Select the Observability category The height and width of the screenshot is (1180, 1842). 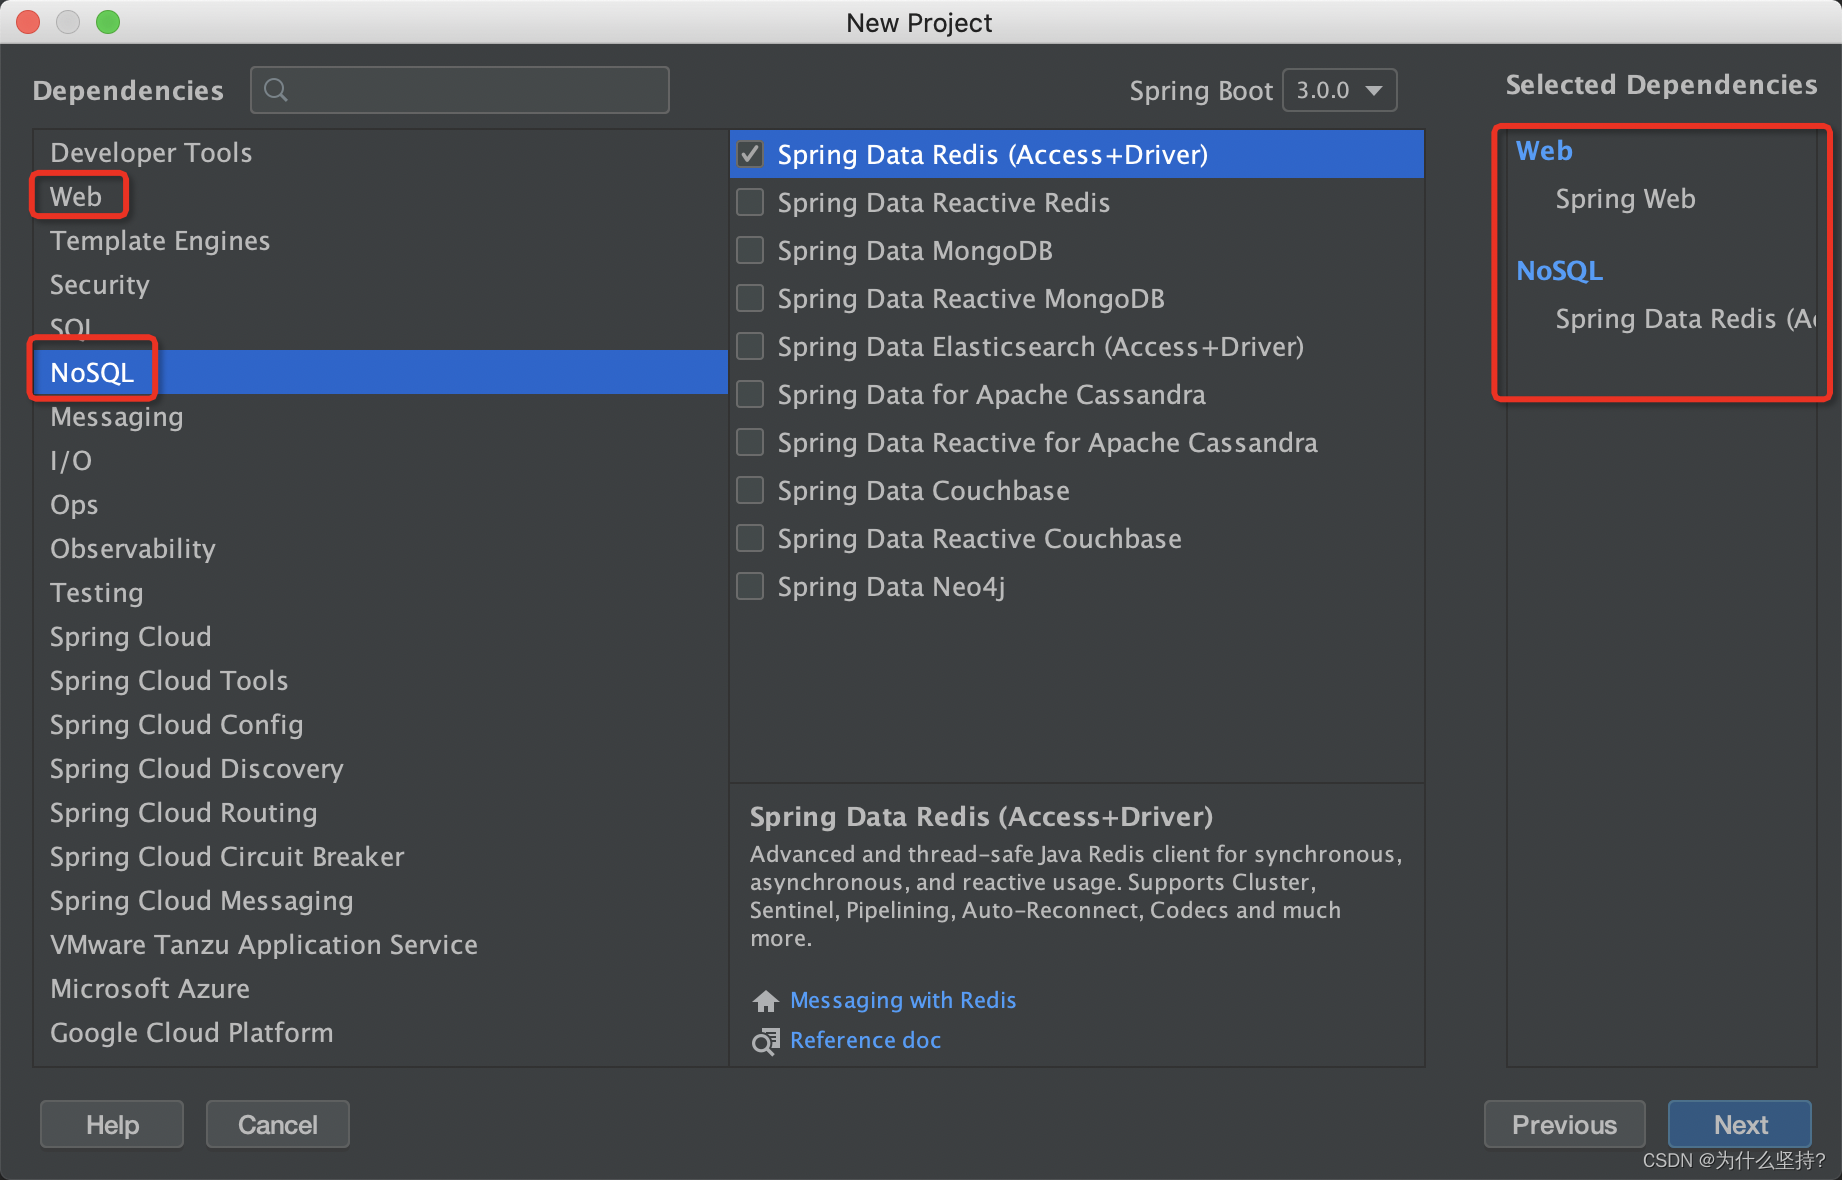coord(380,549)
